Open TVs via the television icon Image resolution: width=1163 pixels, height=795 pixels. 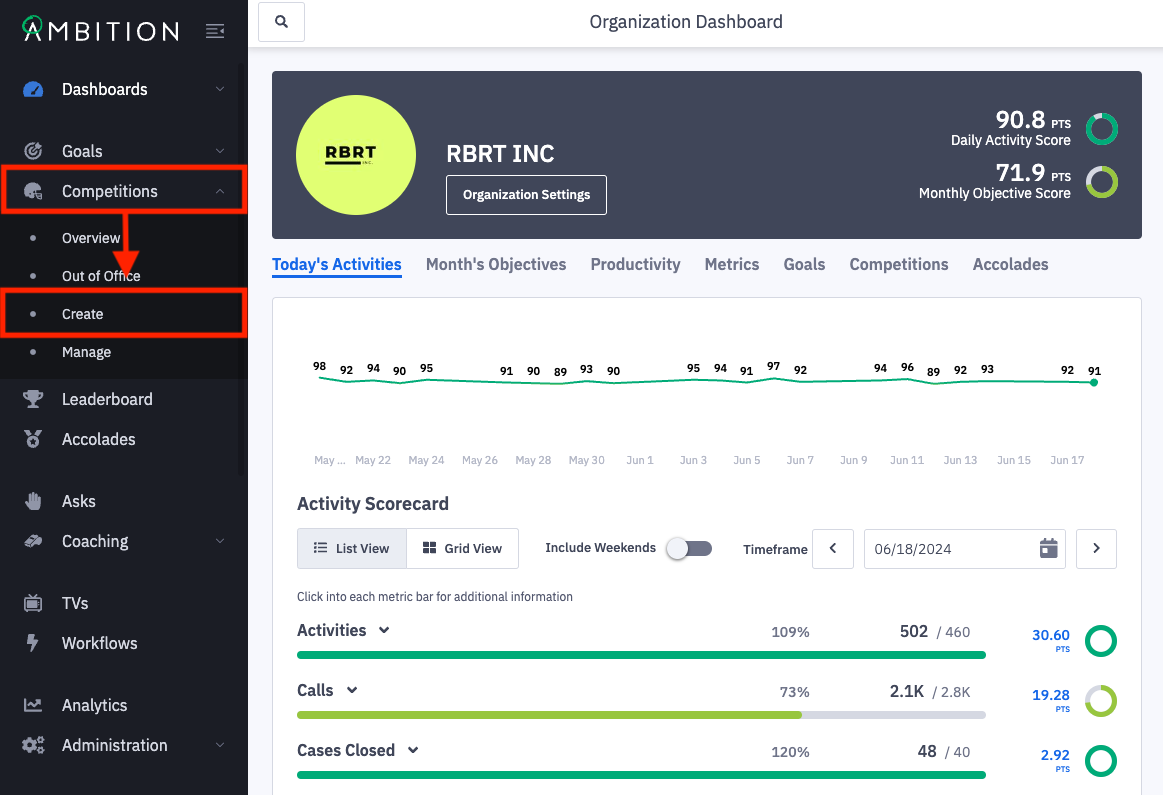(x=33, y=603)
